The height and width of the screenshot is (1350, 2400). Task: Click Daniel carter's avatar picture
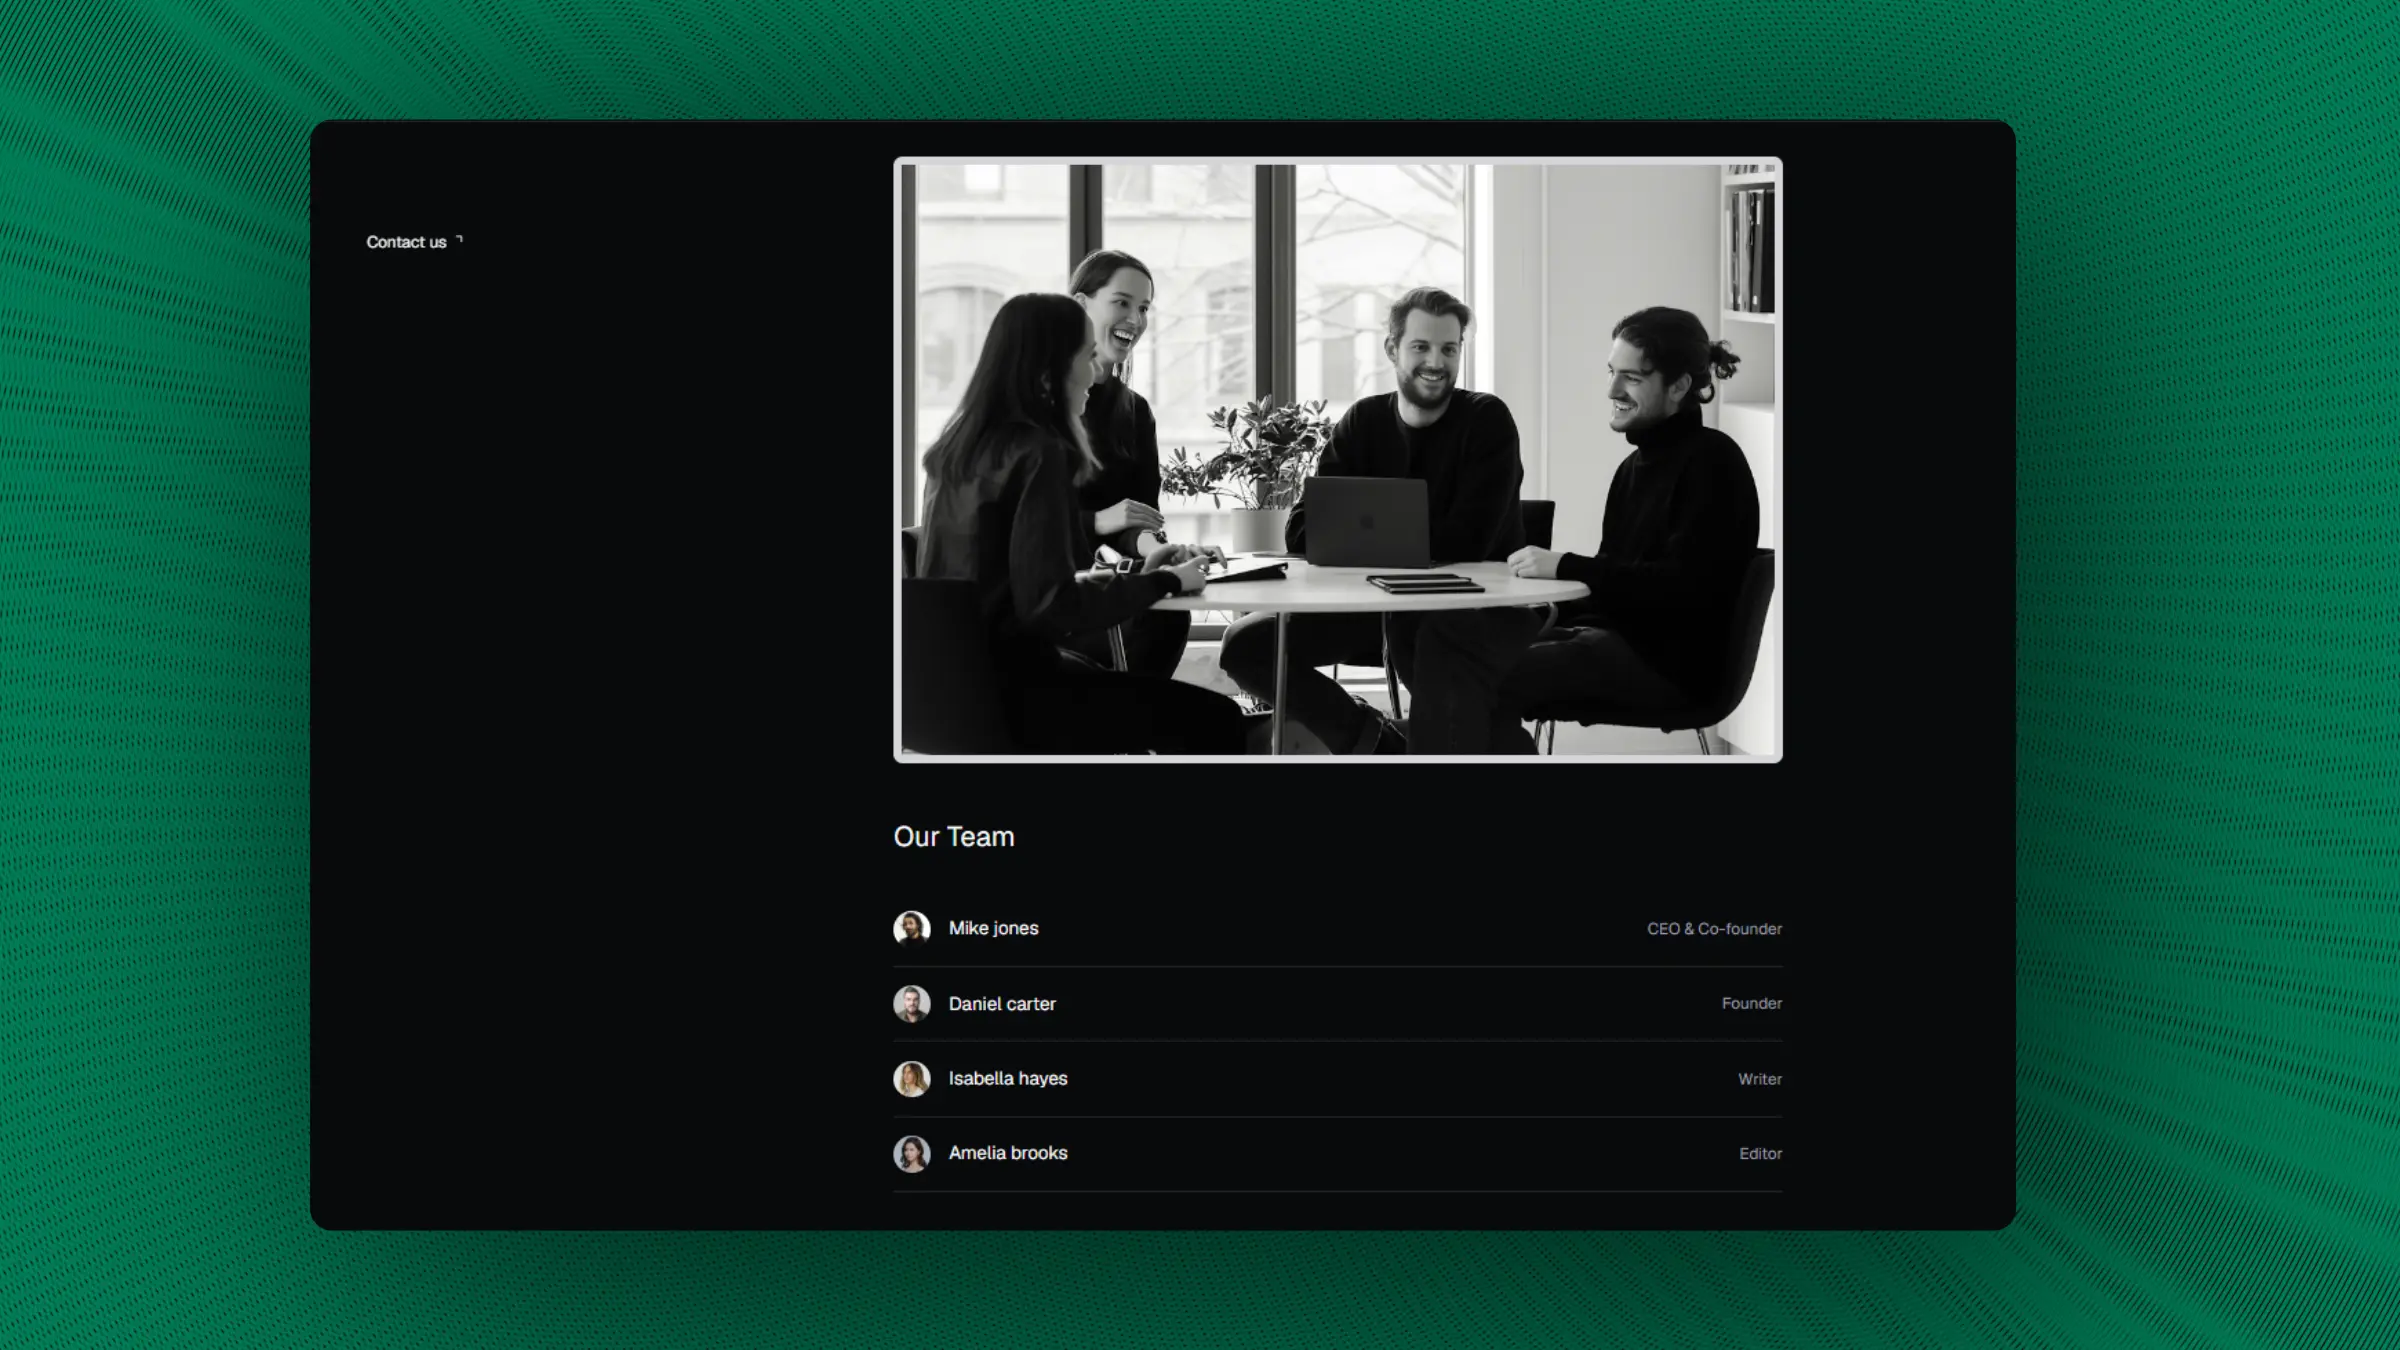(911, 1003)
